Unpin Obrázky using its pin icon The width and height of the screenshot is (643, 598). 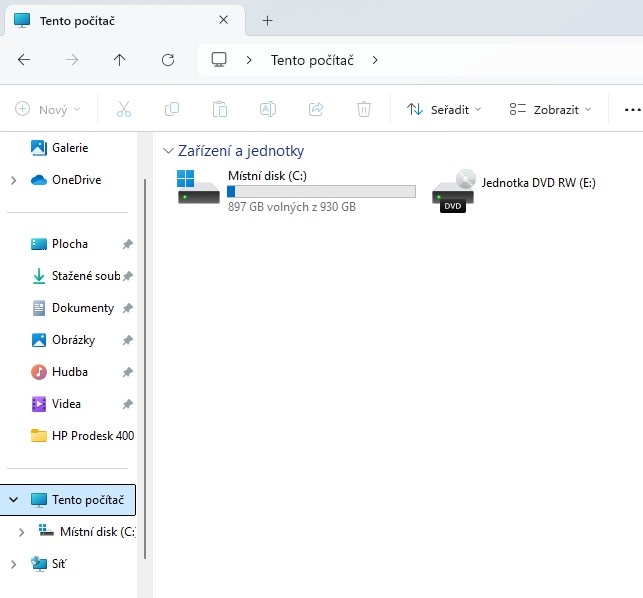(x=128, y=340)
